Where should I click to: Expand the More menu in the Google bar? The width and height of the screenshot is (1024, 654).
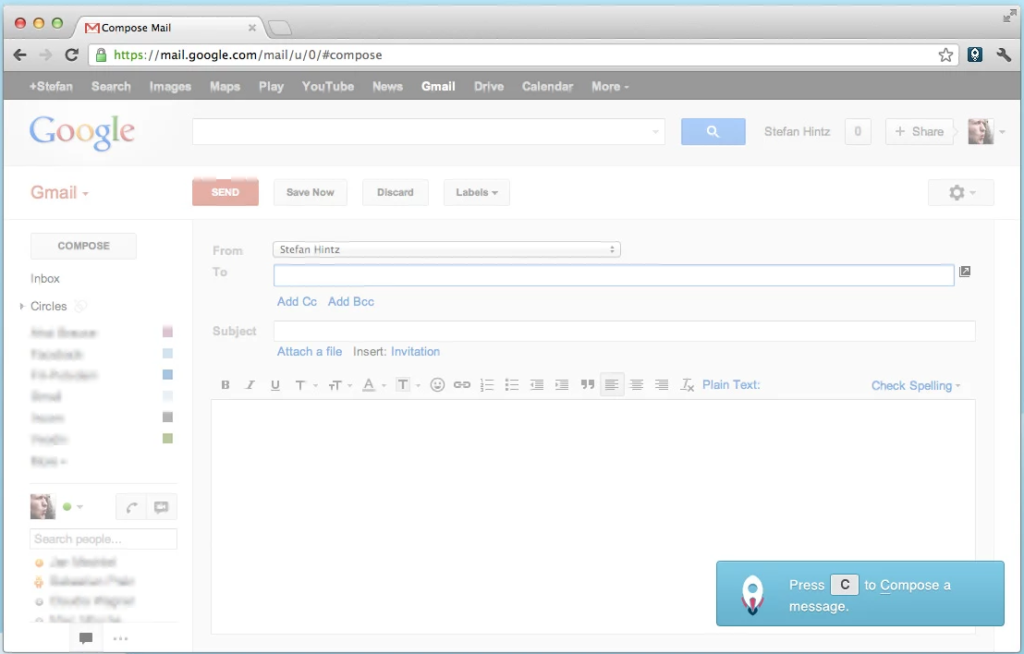pos(610,86)
